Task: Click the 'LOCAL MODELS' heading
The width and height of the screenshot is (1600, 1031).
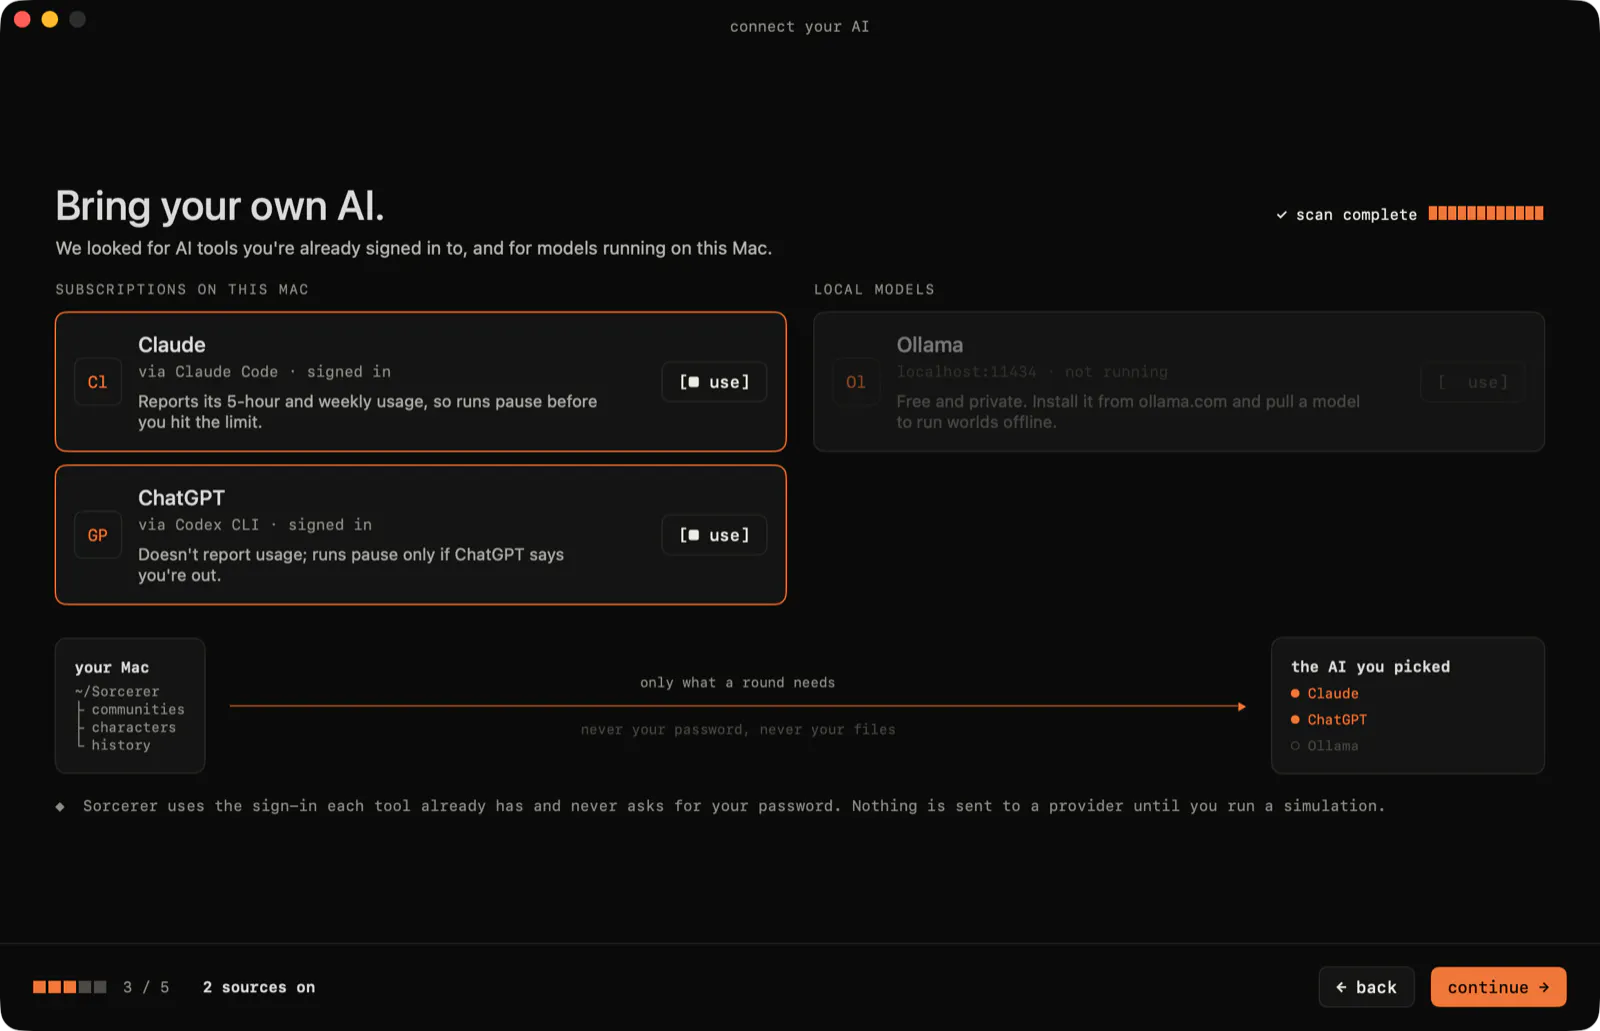Action: [874, 290]
